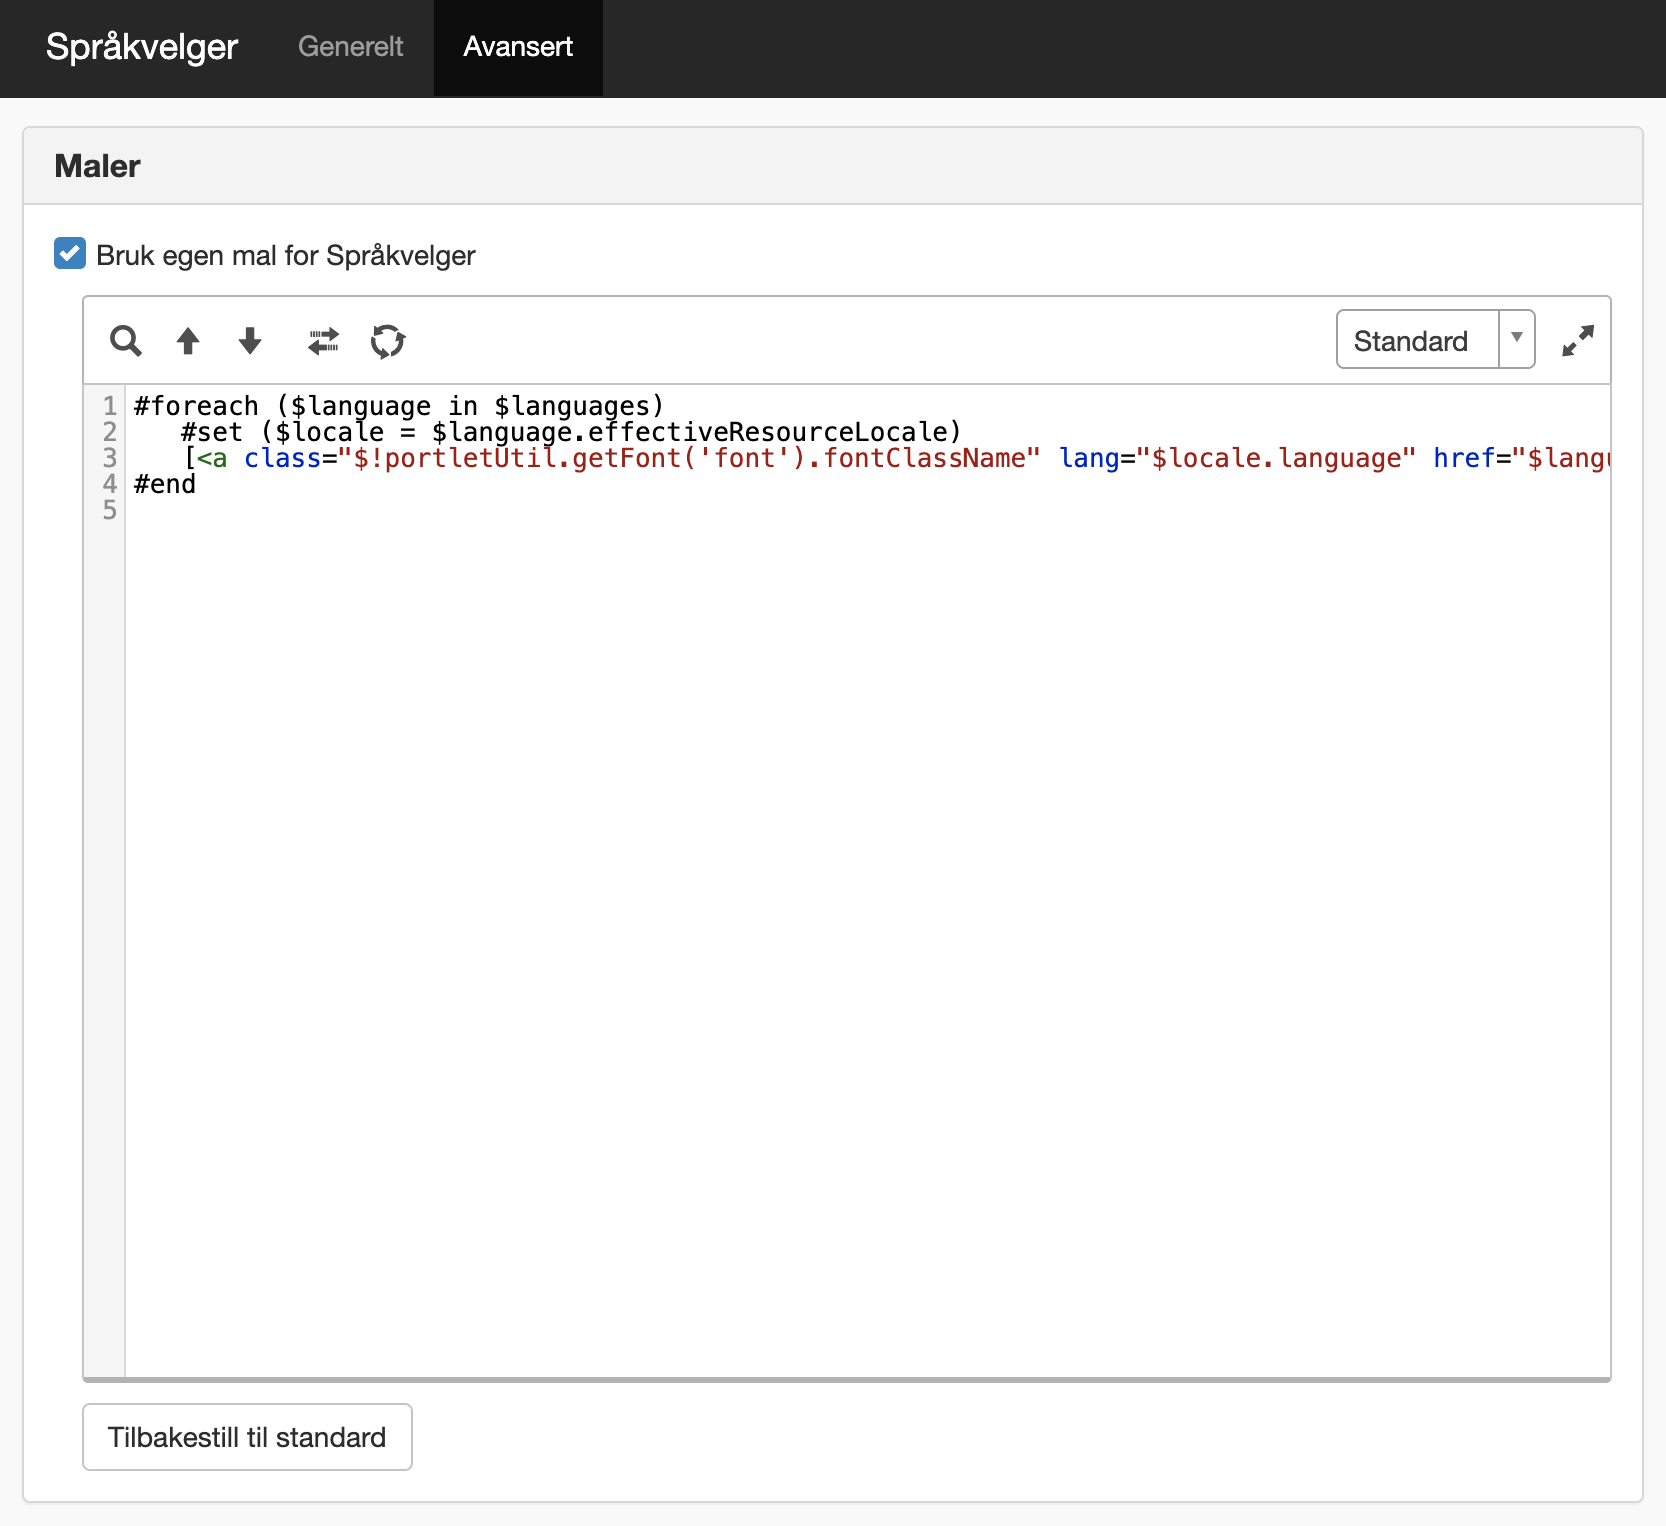Click line number 5 in the gutter
This screenshot has height=1526, width=1666.
(110, 510)
